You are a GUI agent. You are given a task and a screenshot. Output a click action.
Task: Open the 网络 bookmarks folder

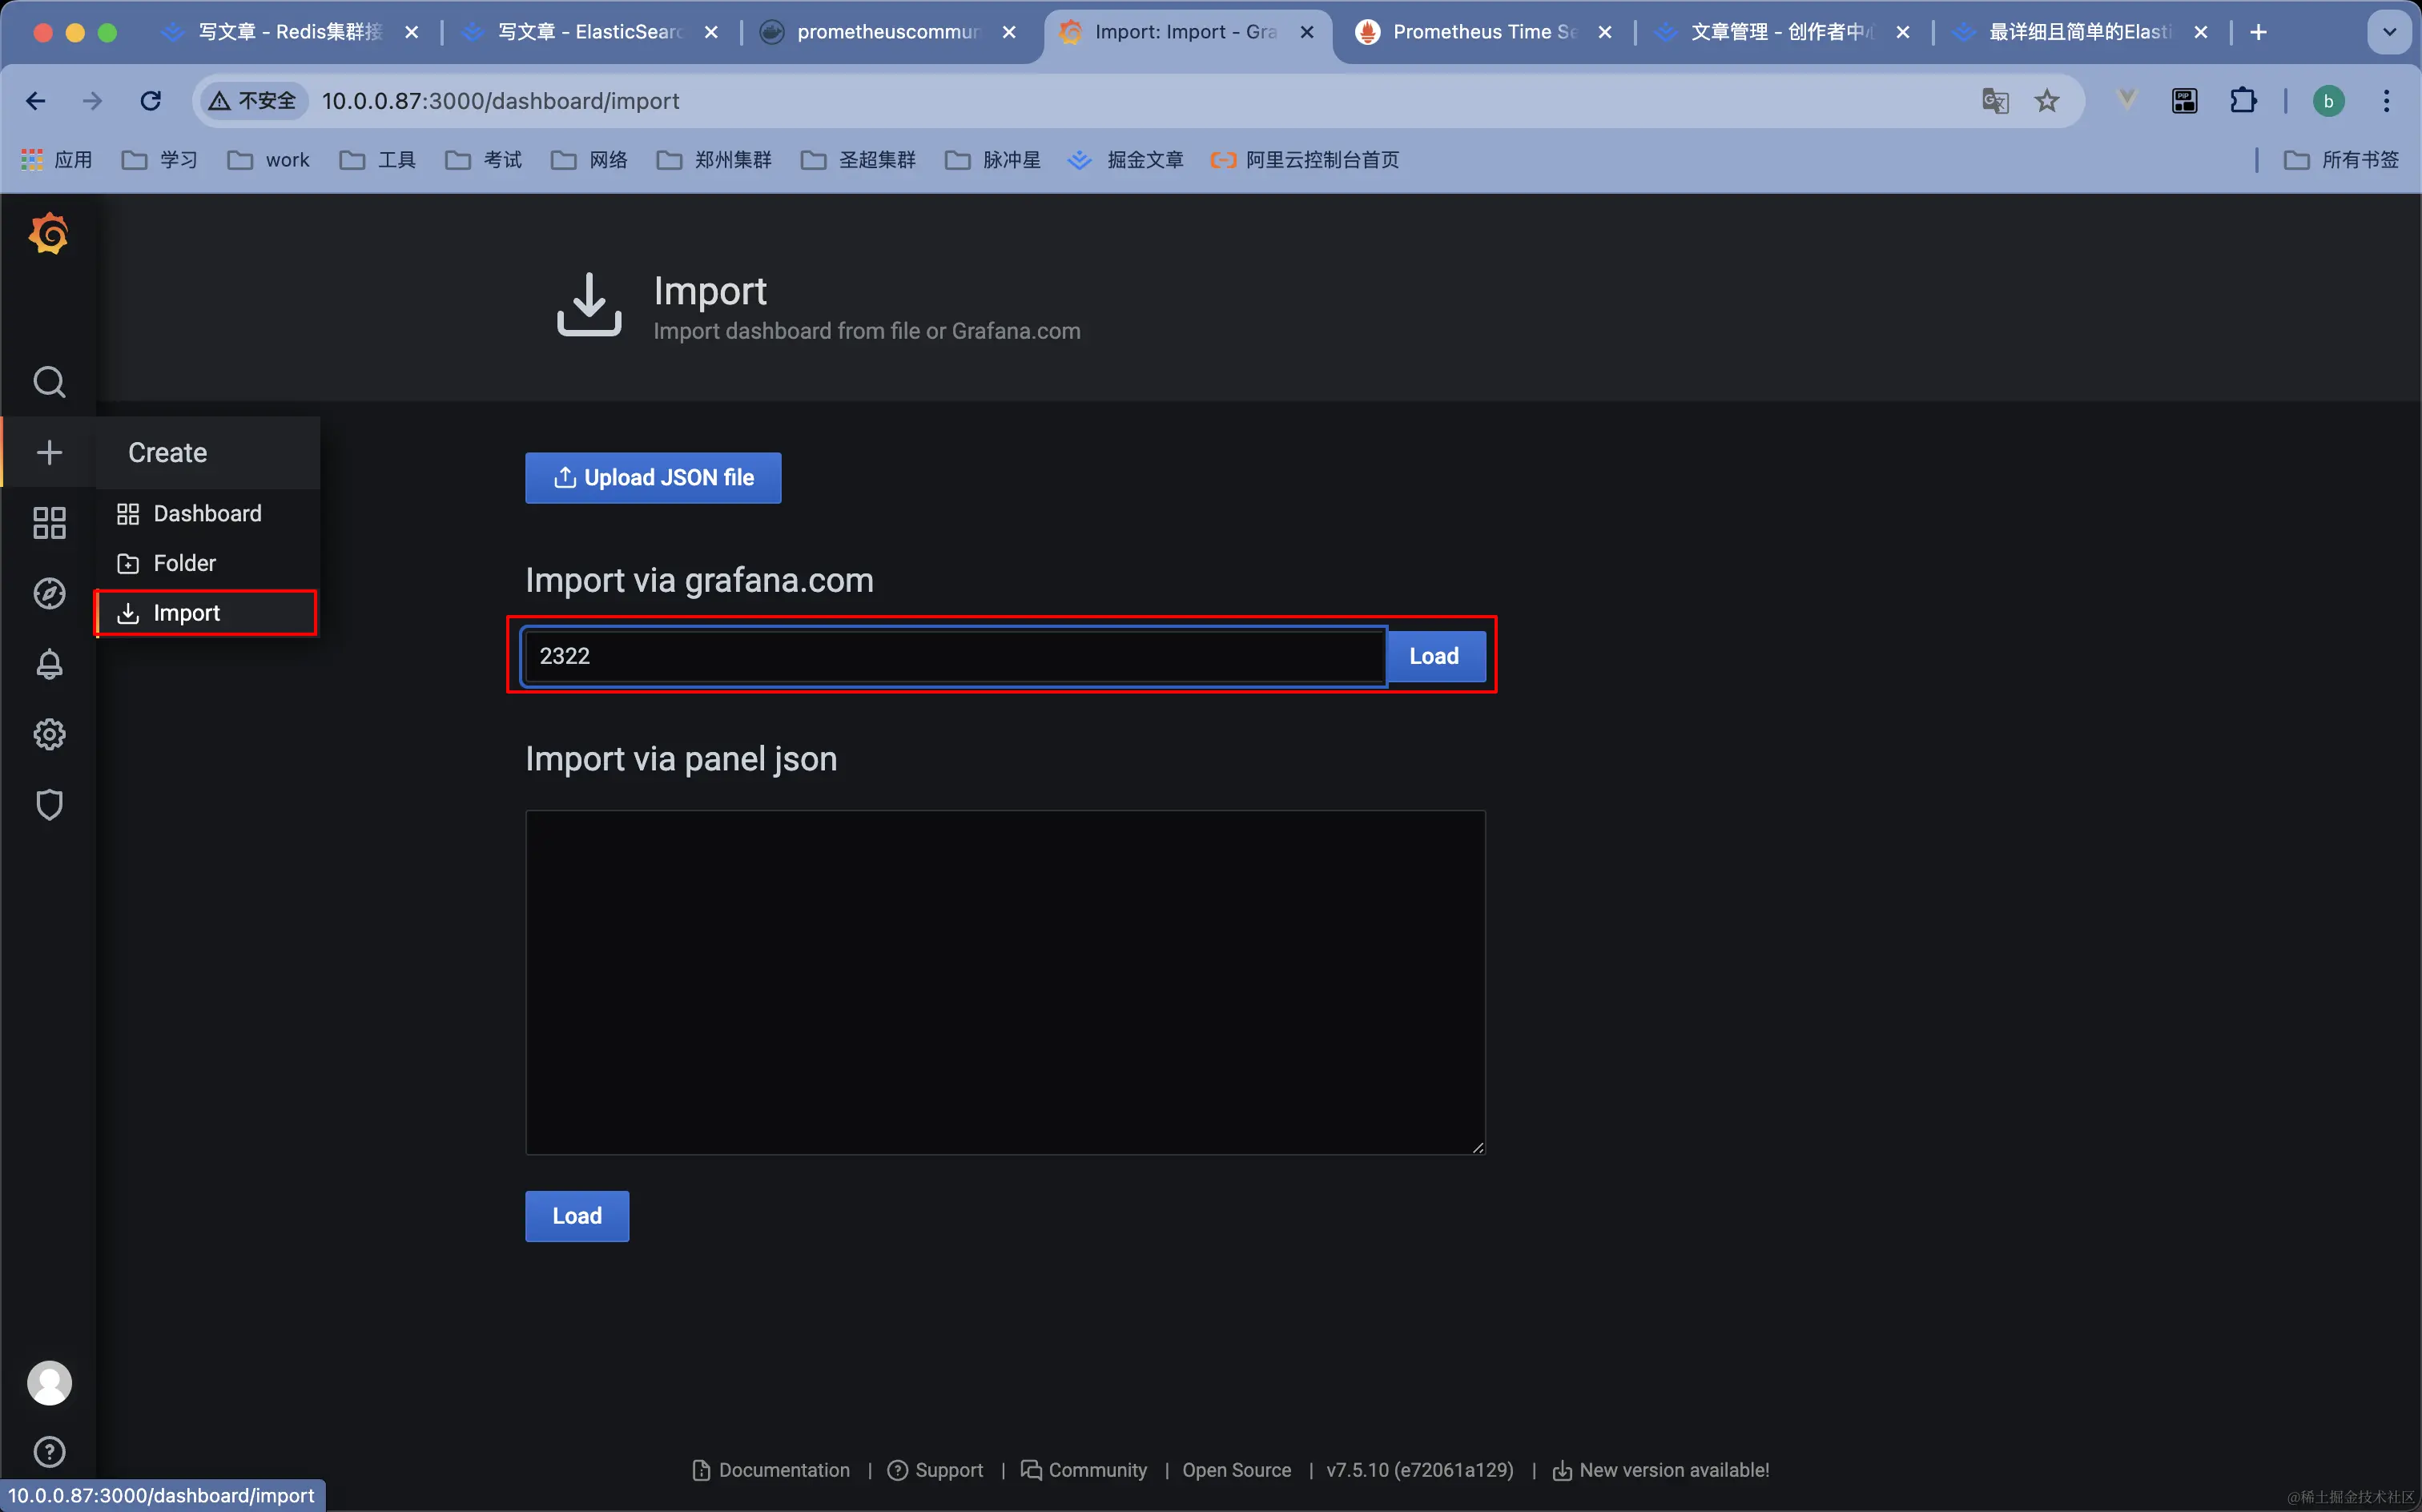[590, 160]
